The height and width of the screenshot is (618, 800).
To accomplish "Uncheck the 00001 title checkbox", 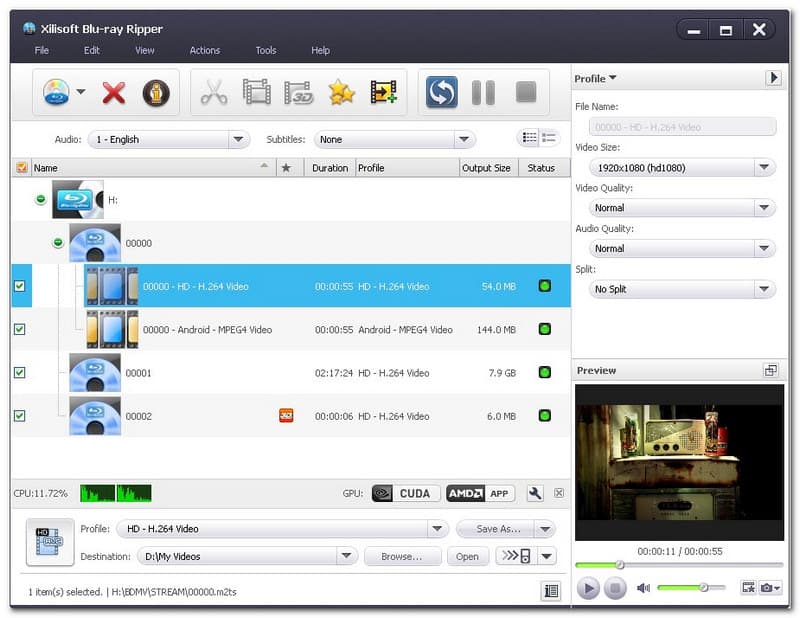I will [x=20, y=373].
